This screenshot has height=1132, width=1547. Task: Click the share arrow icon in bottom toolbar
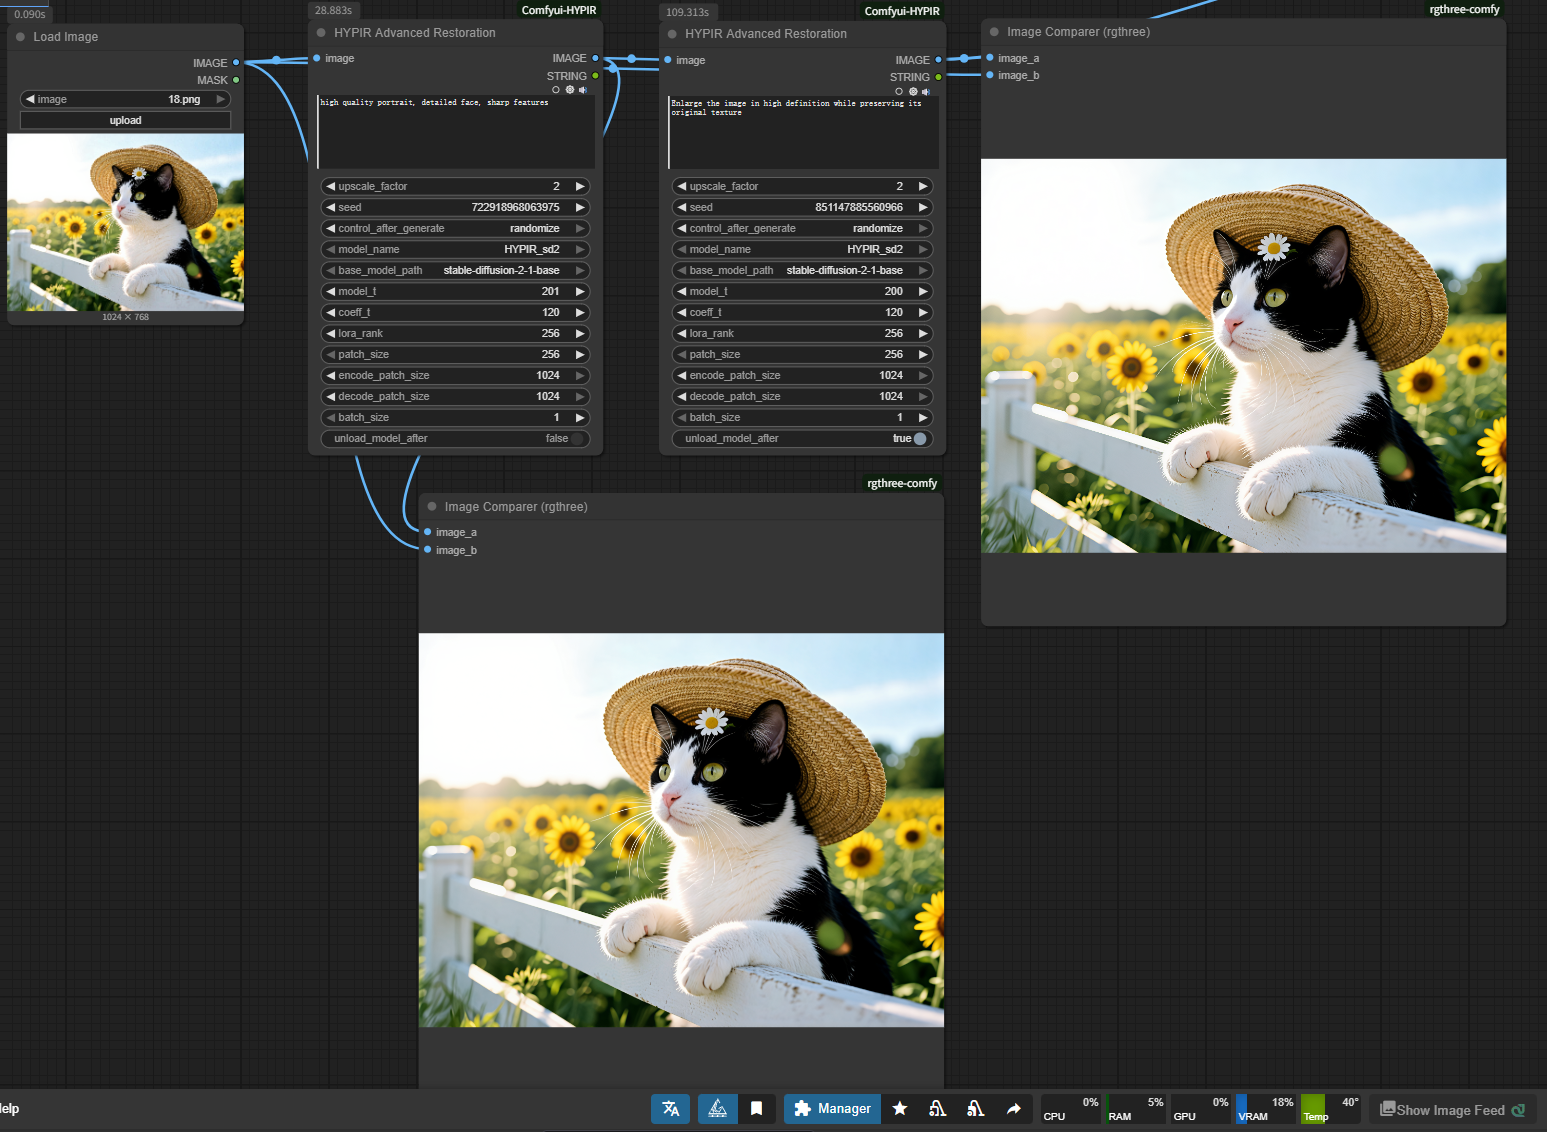1013,1109
